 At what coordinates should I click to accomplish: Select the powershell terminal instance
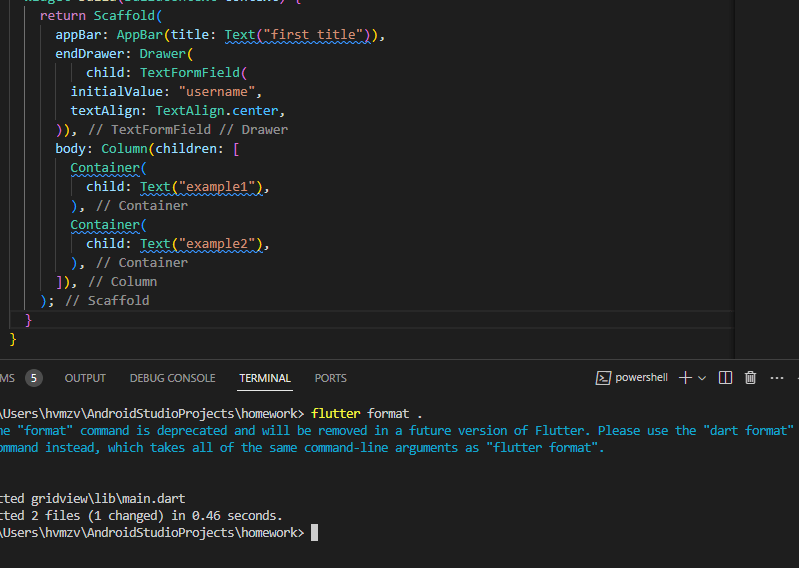tap(632, 377)
